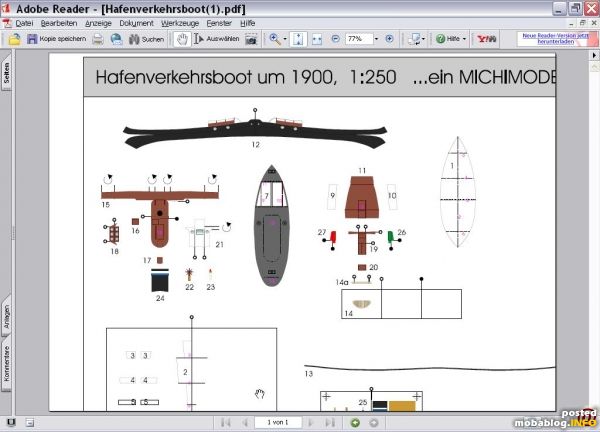The height and width of the screenshot is (432, 600).
Task: Click the part number label 15
Action: [x=106, y=205]
